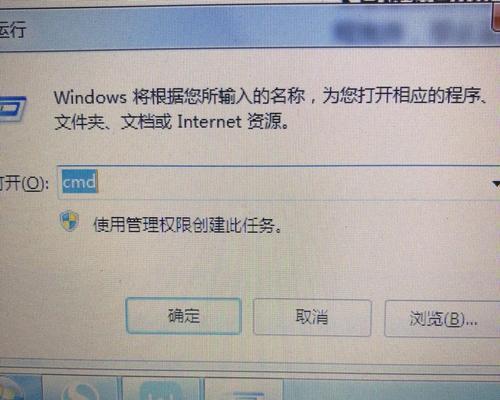Click the 文件夹、文档或 Internet 资源 text line
Image resolution: width=500 pixels, height=400 pixels.
pos(171,121)
